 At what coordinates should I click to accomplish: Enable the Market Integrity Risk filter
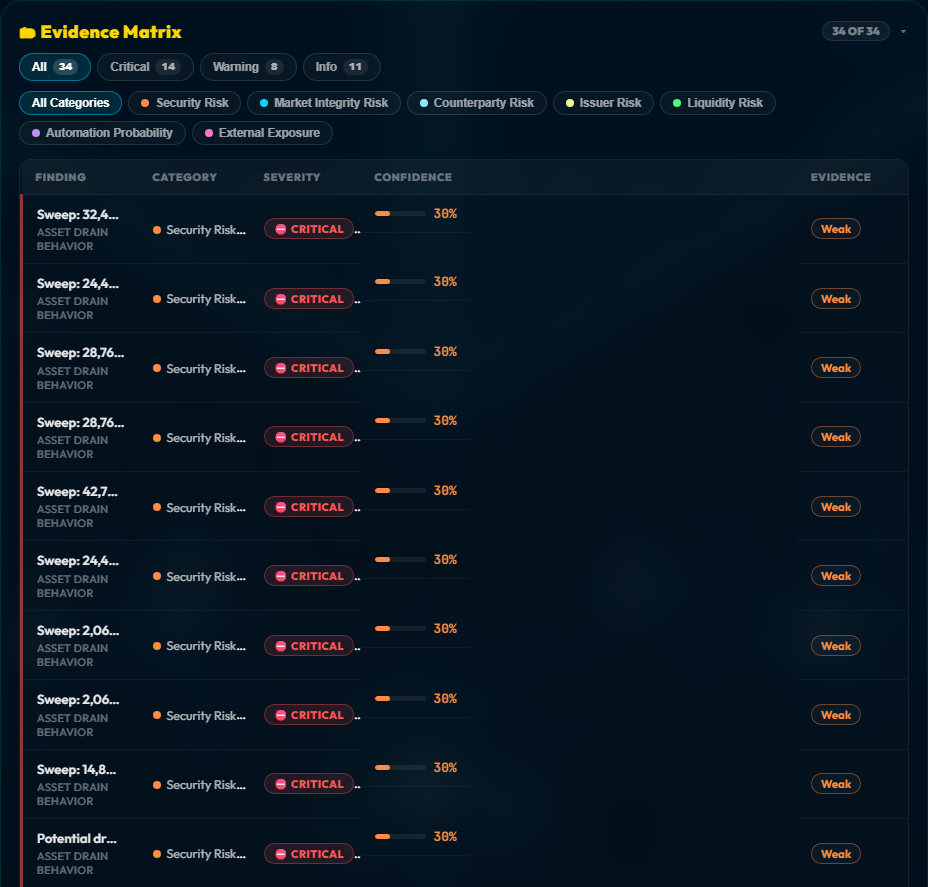pyautogui.click(x=324, y=103)
